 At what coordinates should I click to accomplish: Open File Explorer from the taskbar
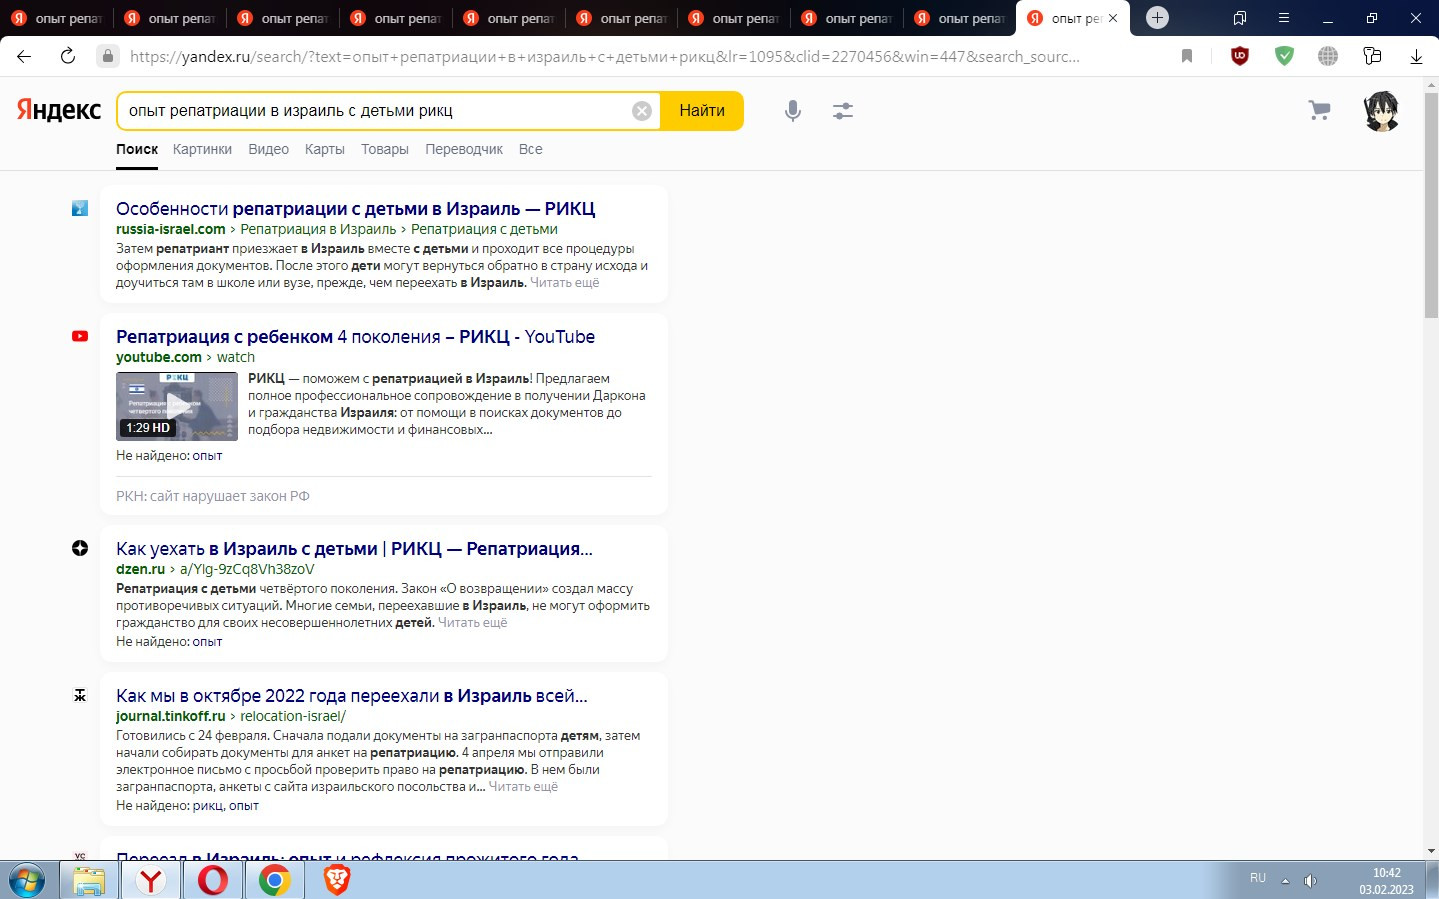click(89, 881)
